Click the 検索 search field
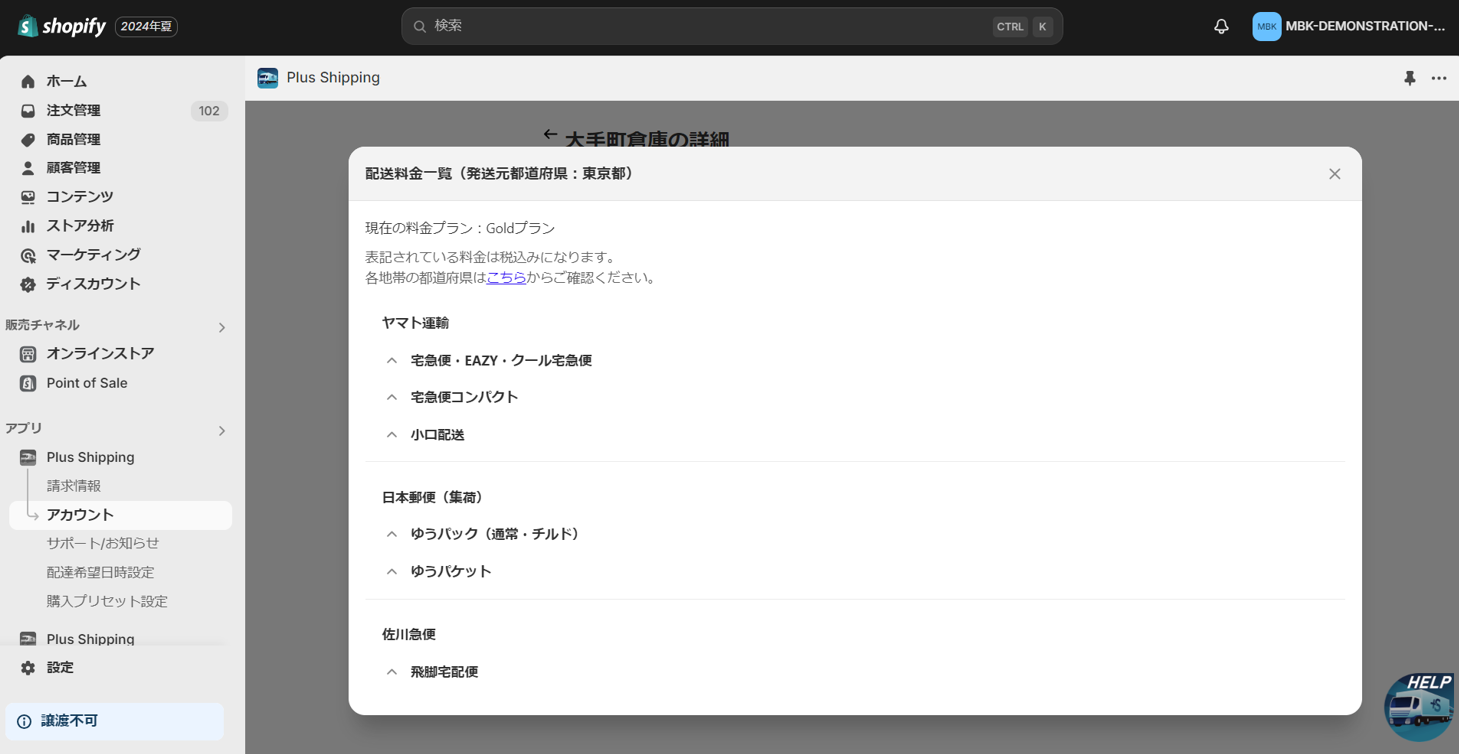The image size is (1459, 754). [x=732, y=26]
